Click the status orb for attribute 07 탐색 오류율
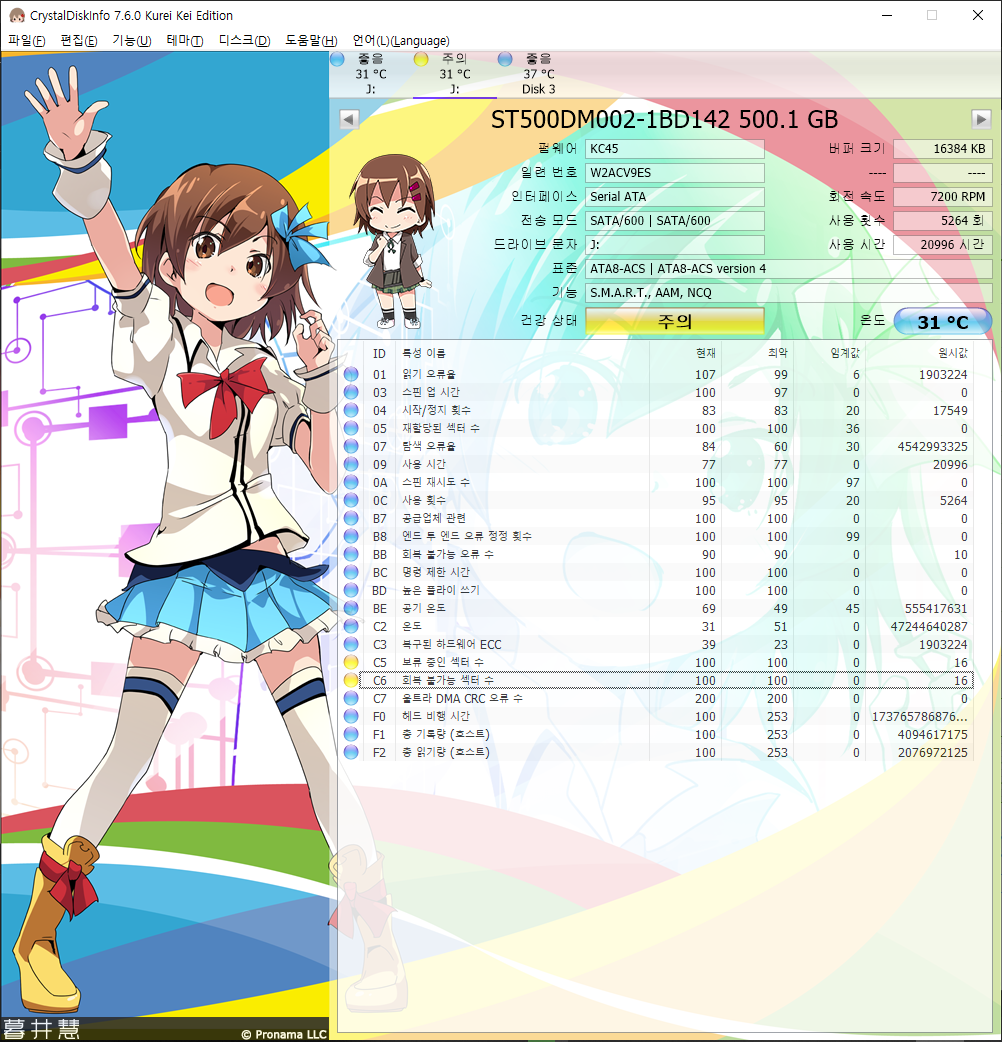The height and width of the screenshot is (1042, 1002). coord(351,446)
